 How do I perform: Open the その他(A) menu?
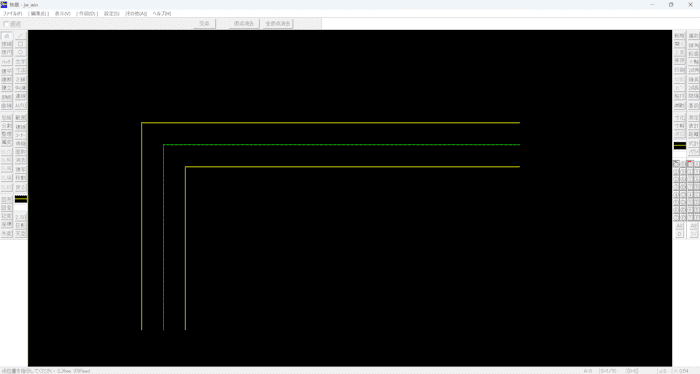click(x=136, y=14)
